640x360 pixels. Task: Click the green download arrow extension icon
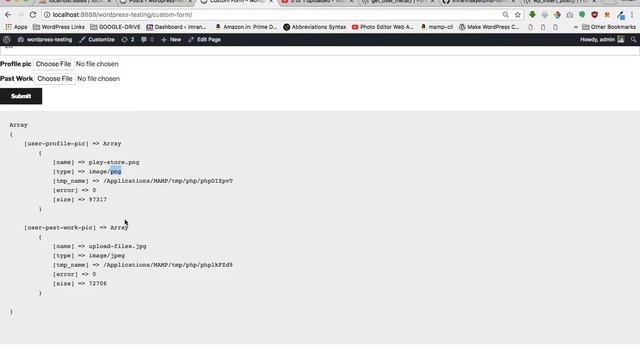tap(532, 15)
